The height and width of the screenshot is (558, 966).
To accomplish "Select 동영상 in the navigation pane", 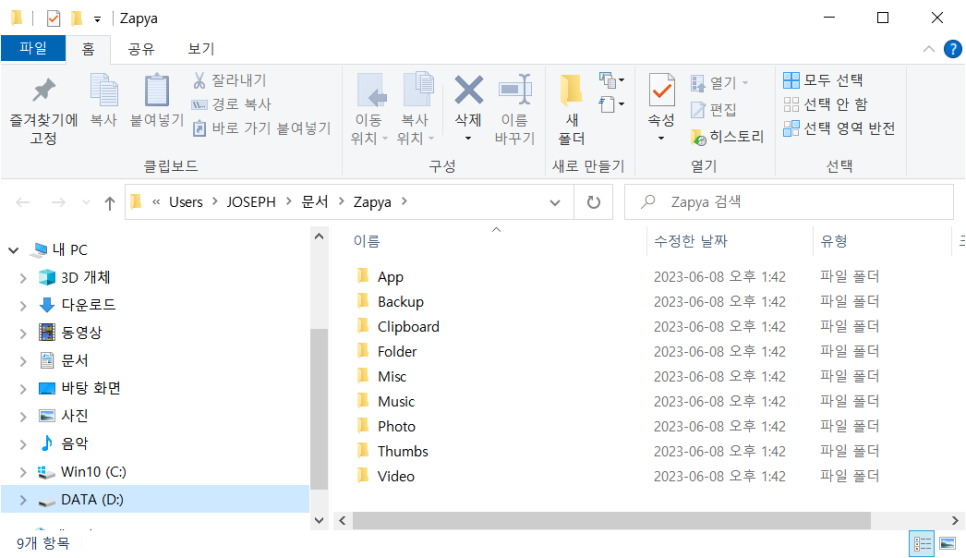I will 81,333.
